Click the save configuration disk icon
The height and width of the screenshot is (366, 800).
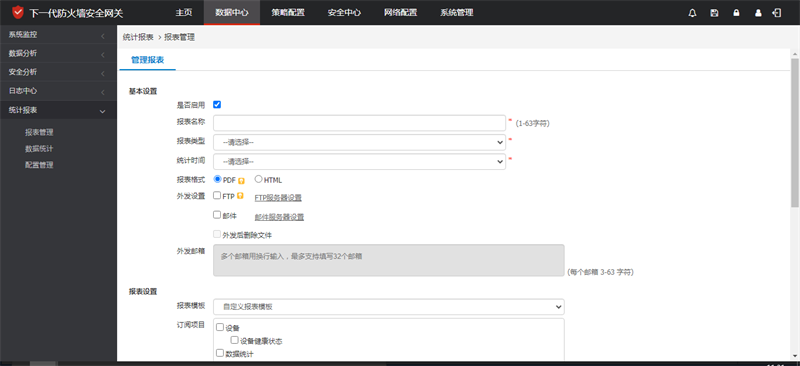click(x=714, y=13)
